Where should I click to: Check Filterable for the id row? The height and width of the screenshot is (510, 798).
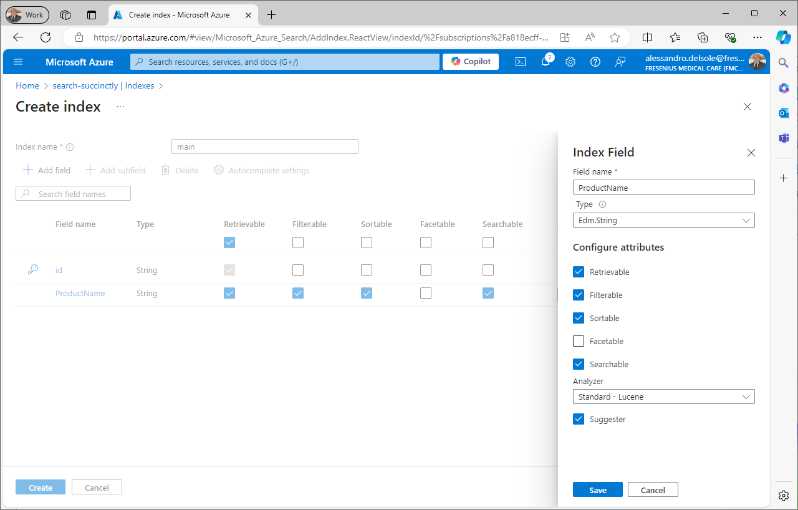point(298,270)
